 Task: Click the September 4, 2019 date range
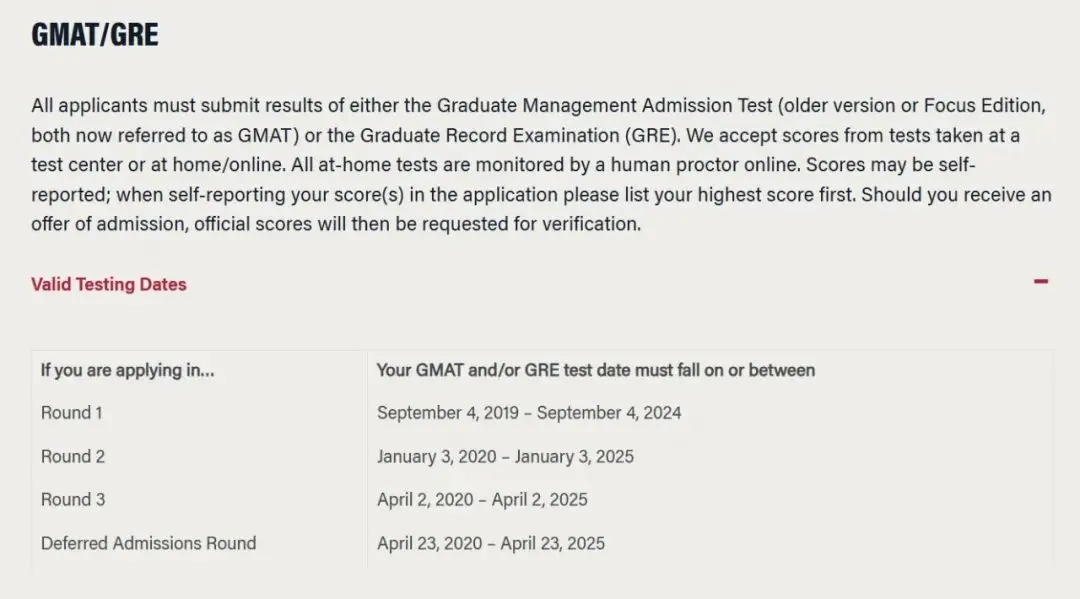(x=529, y=412)
